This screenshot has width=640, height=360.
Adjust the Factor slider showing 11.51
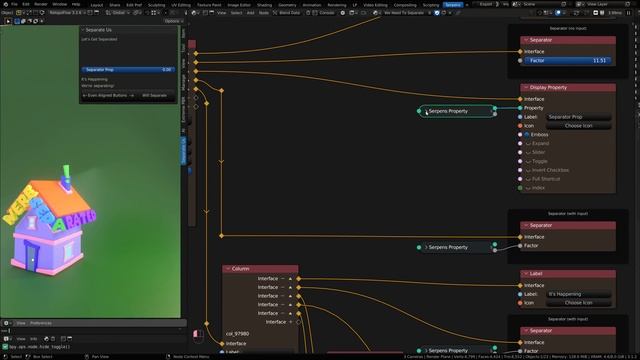tap(568, 60)
